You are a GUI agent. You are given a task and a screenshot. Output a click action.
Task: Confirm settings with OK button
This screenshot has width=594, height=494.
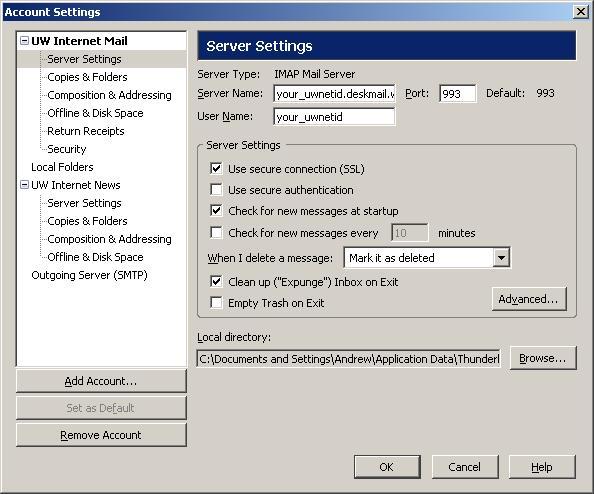click(387, 467)
